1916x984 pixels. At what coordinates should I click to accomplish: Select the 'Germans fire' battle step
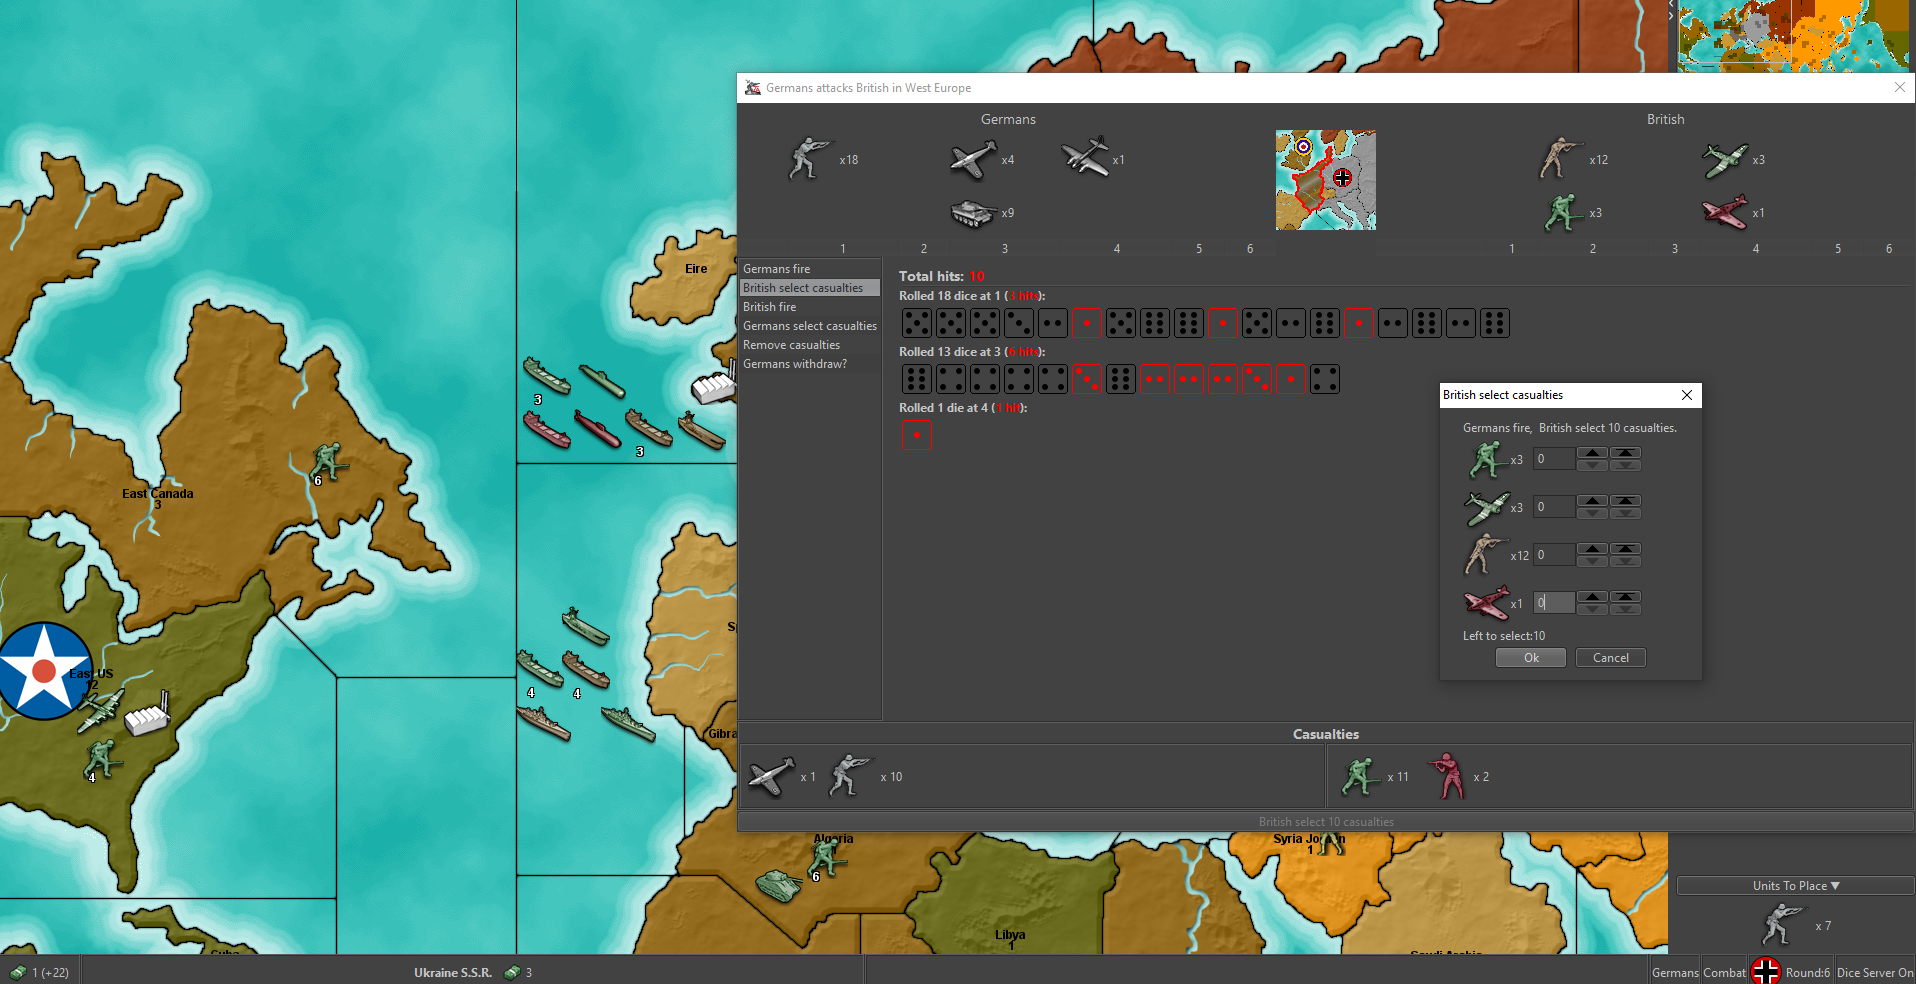[x=810, y=269]
